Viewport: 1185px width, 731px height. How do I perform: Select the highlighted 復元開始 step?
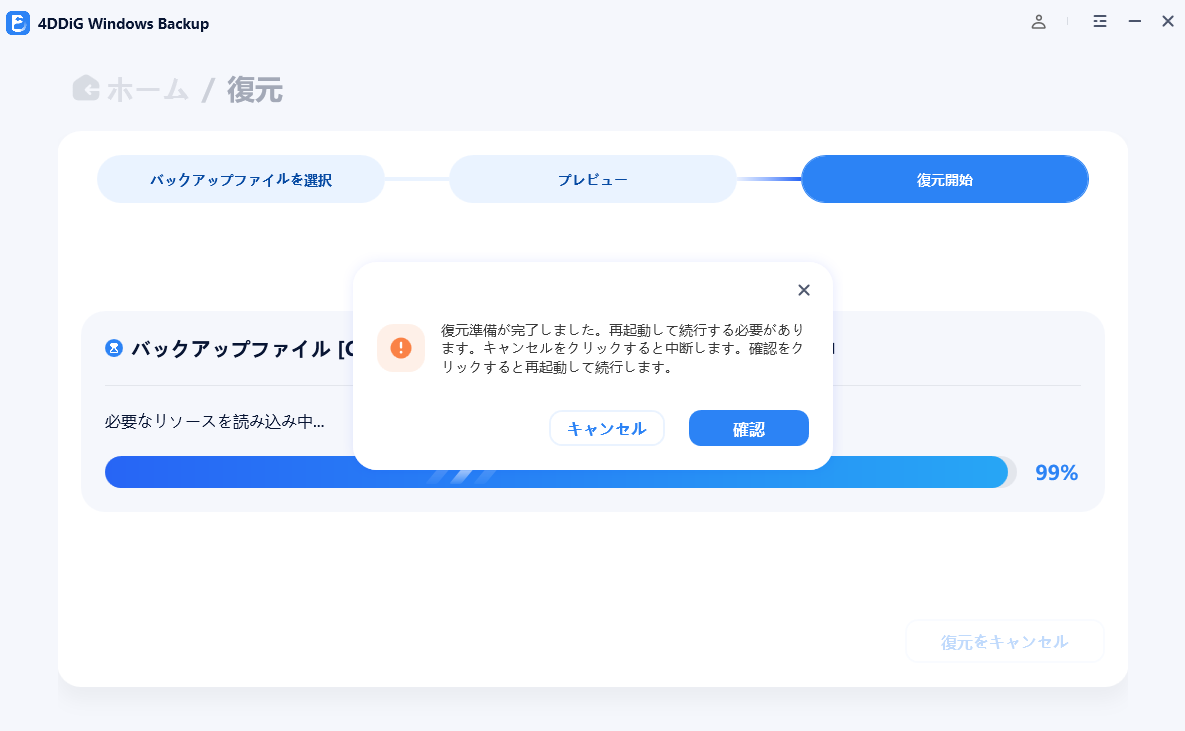coord(944,179)
